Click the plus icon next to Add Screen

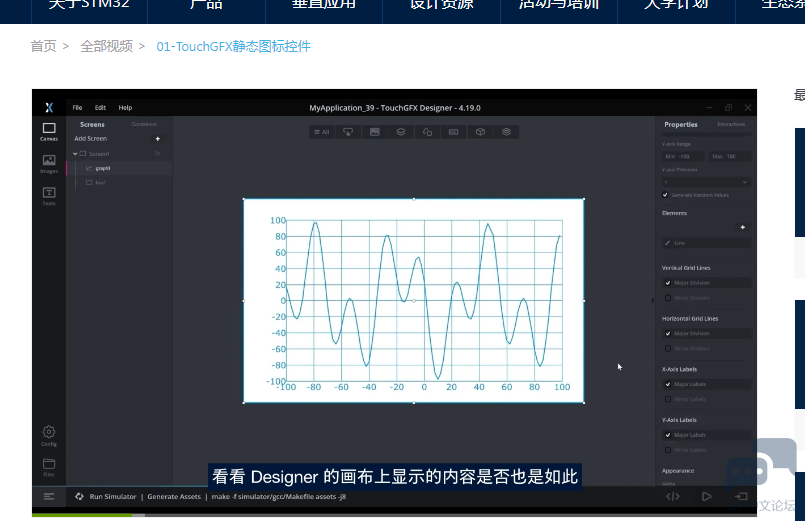coord(158,139)
